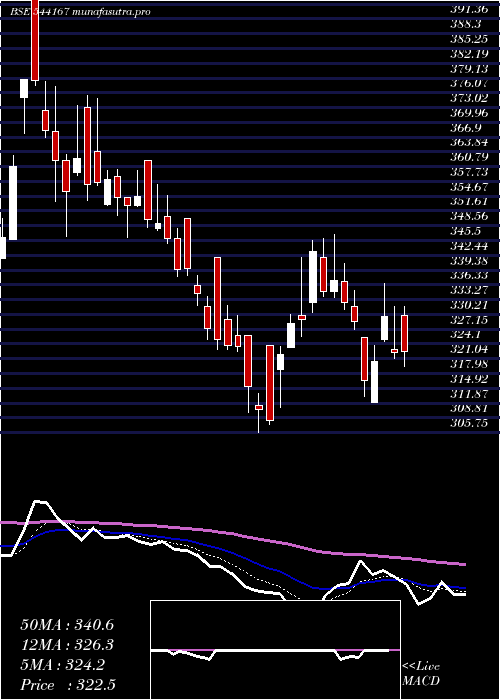
Task: Click the 317.98 price axis label
Action: click(469, 364)
